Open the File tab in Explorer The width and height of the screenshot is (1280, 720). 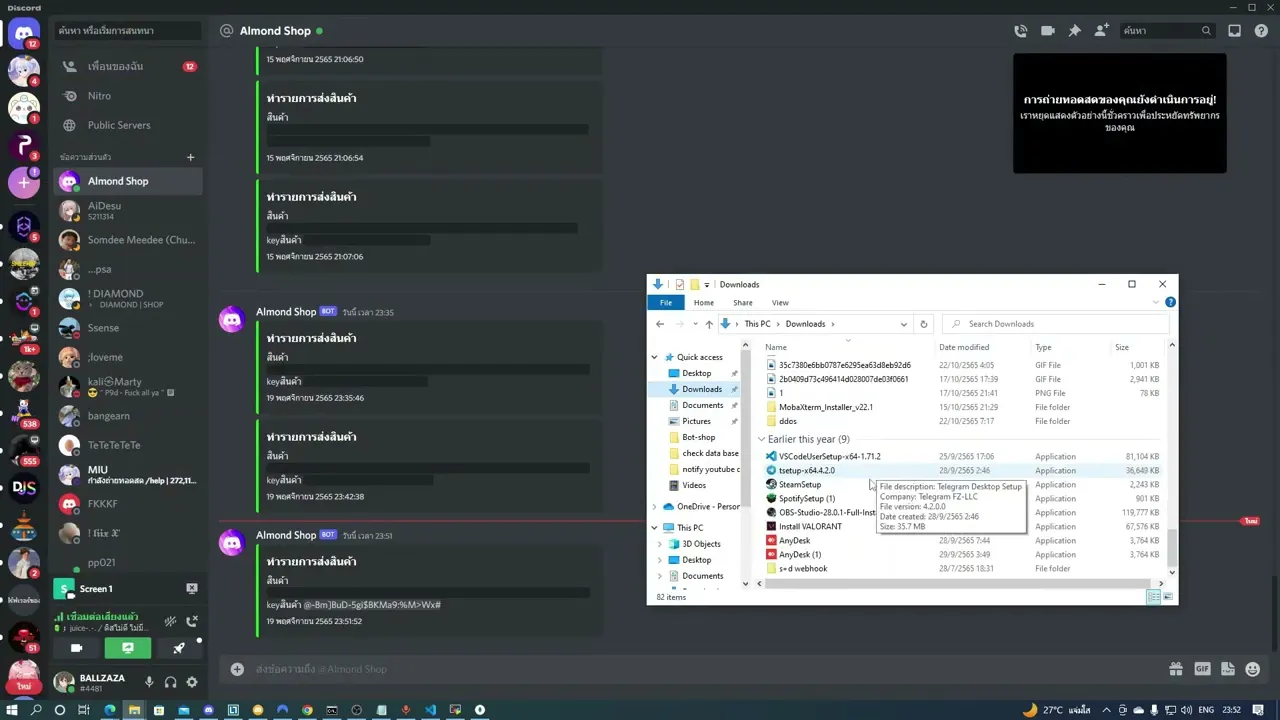click(x=665, y=303)
